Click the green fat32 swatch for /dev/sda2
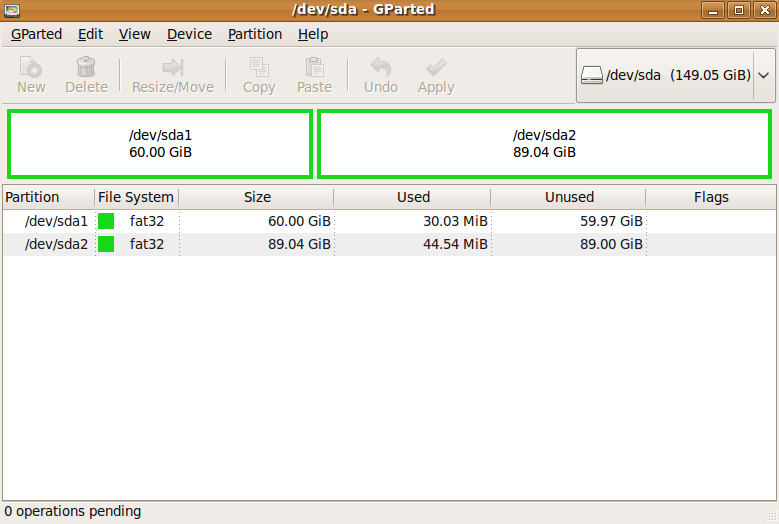Image resolution: width=779 pixels, height=524 pixels. pos(106,244)
